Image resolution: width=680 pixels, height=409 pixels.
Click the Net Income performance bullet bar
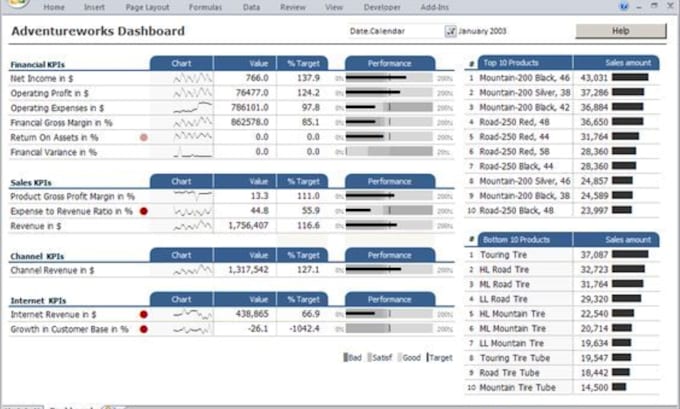point(389,78)
